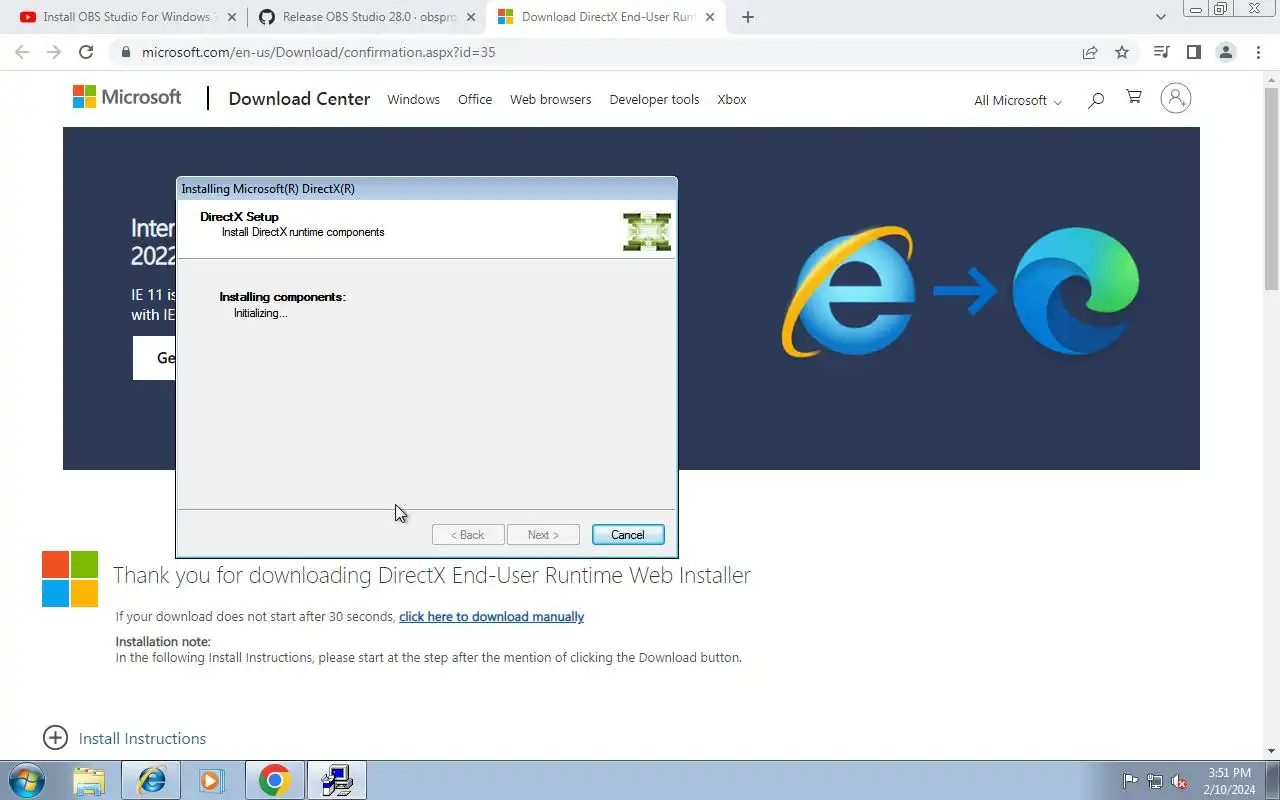Open the Office menu item
1280x800 pixels.
475,99
